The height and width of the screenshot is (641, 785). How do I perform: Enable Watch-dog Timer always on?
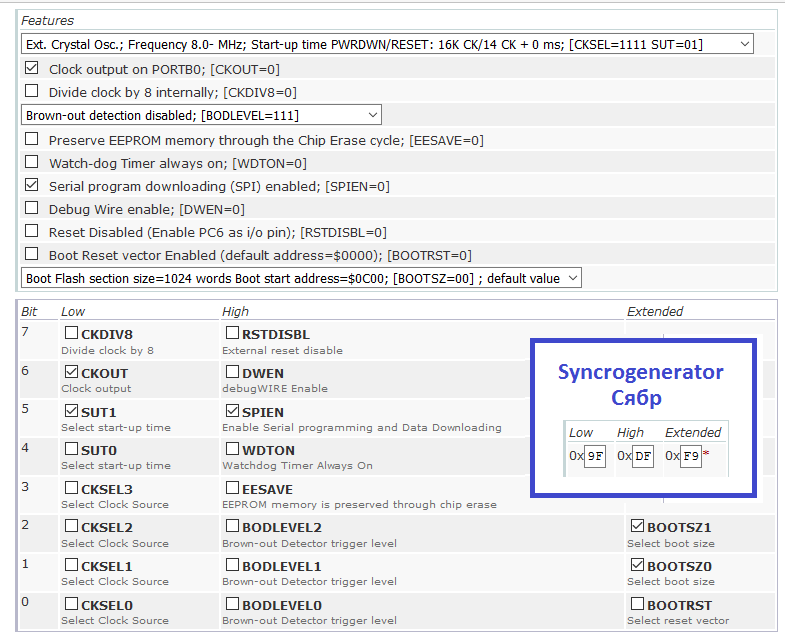point(32,162)
